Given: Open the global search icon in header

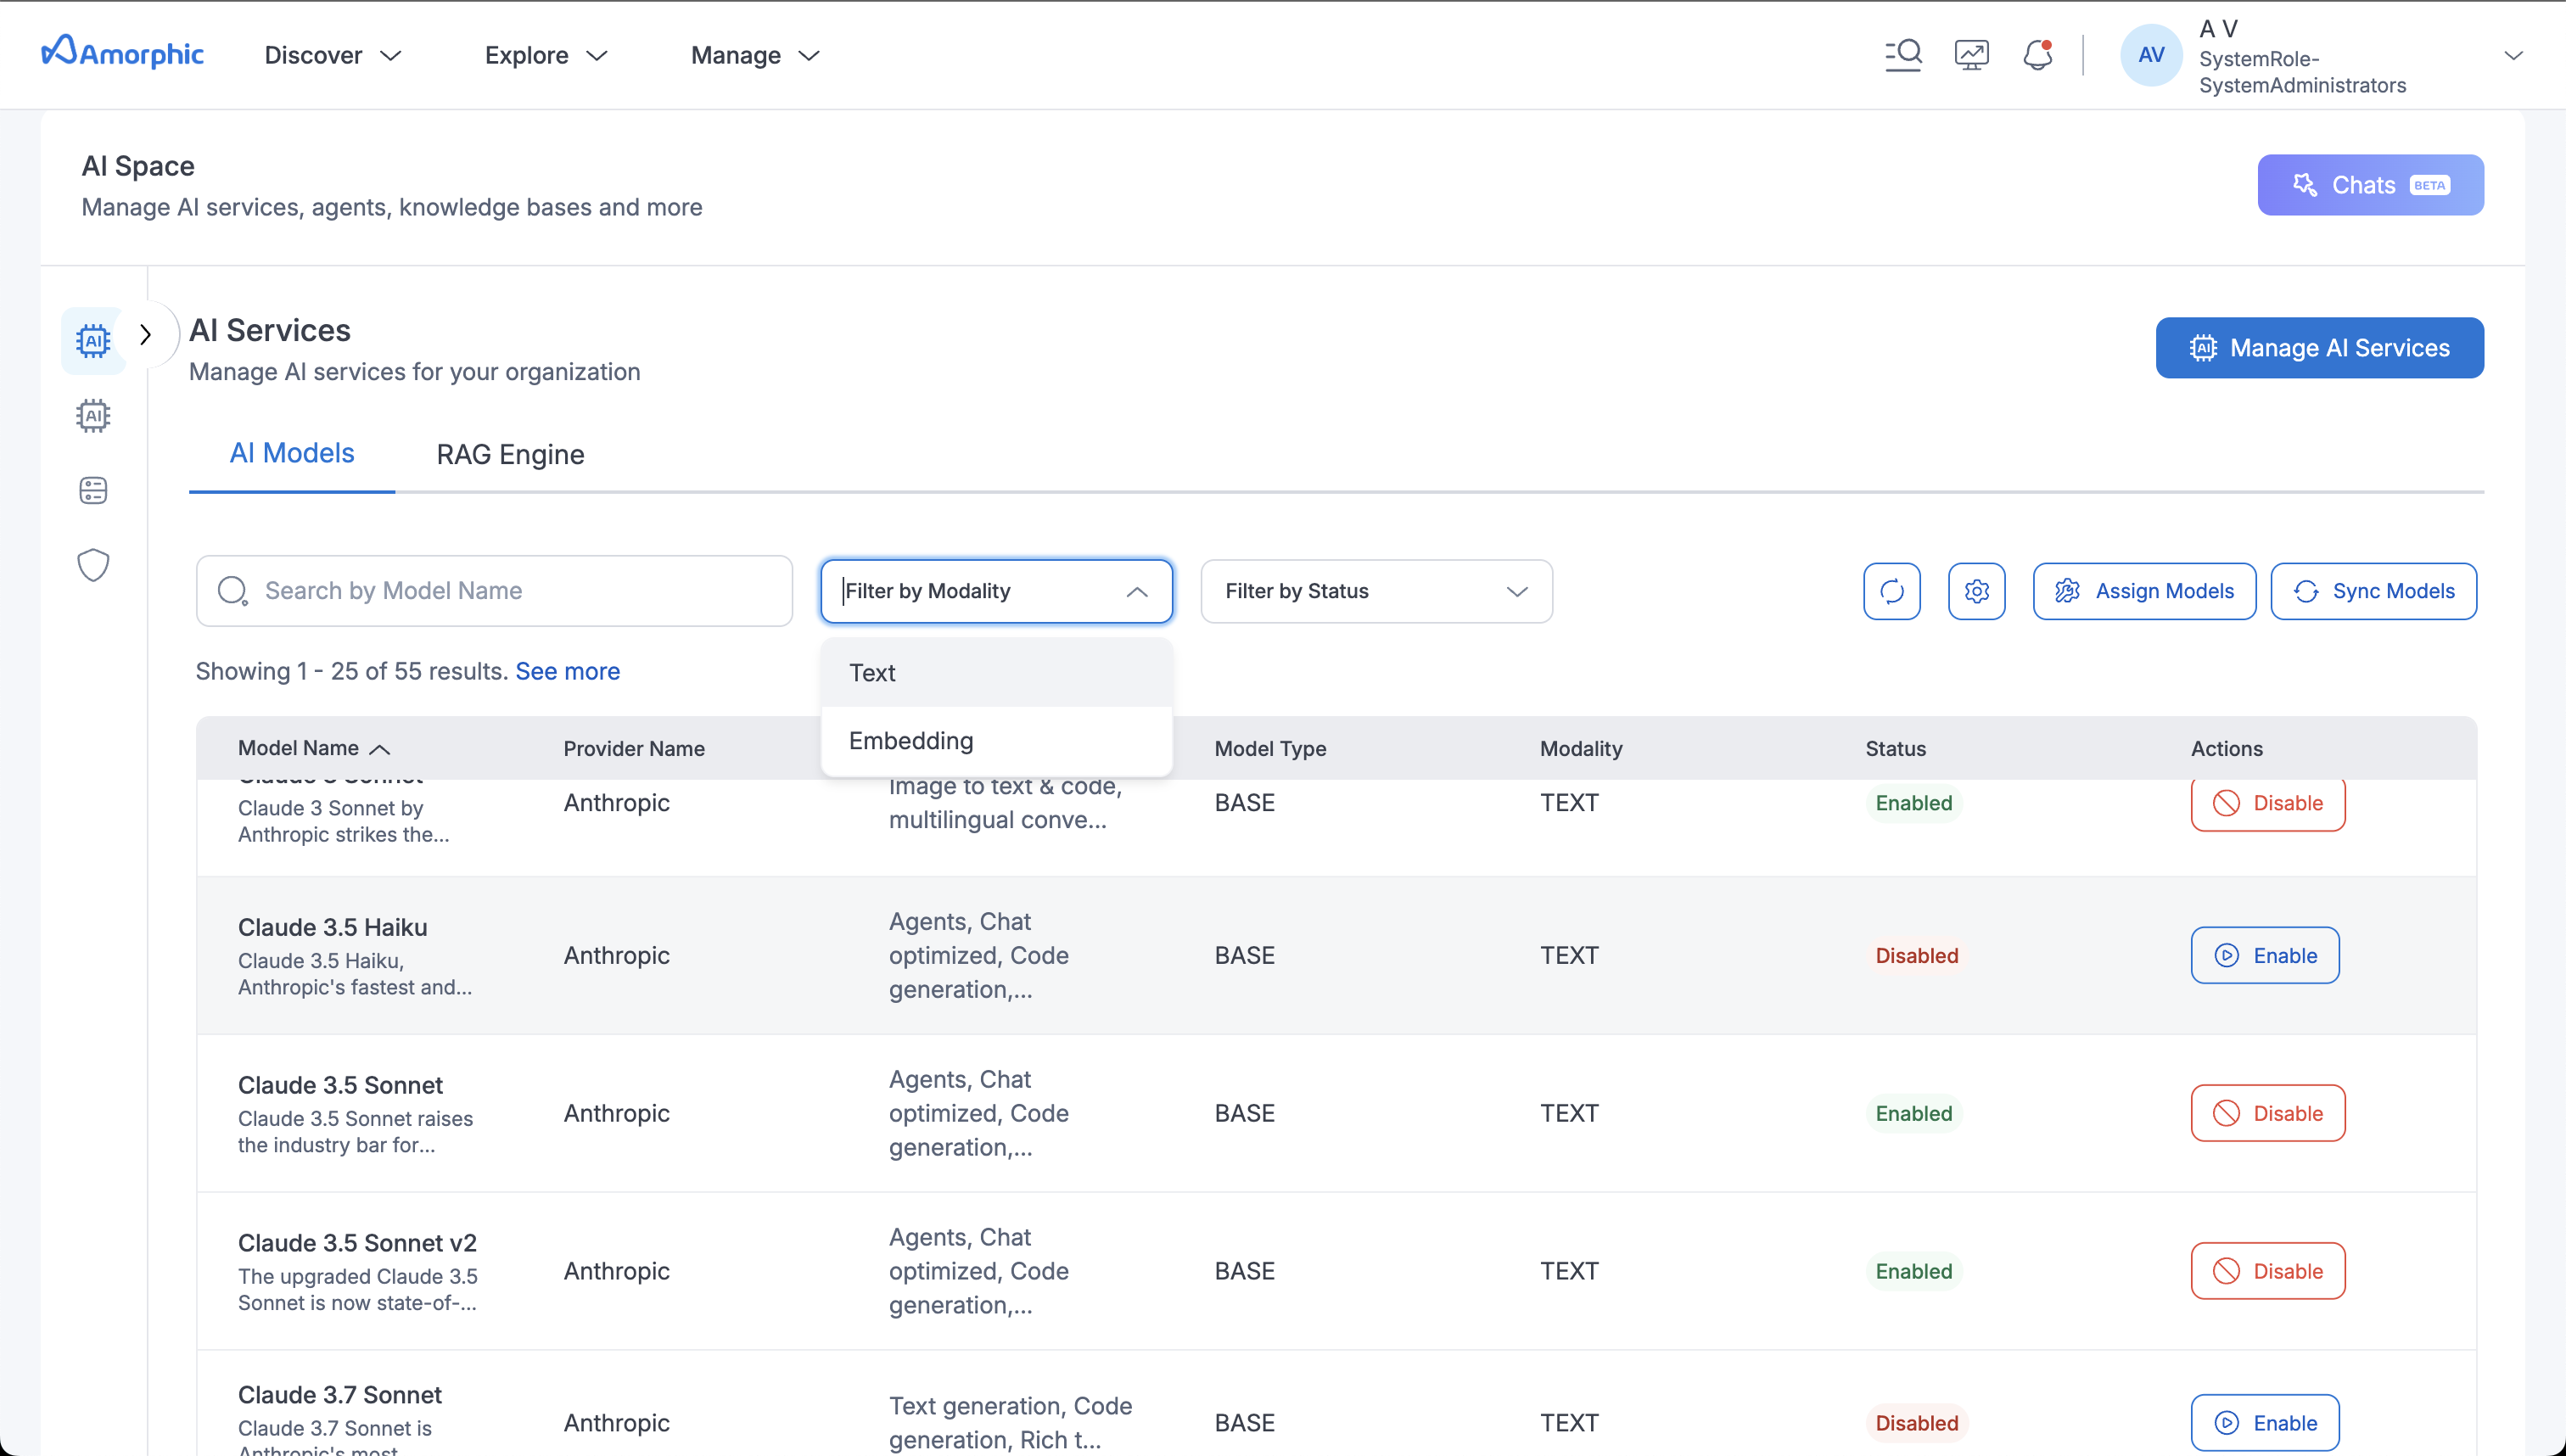Looking at the screenshot, I should click(1903, 54).
